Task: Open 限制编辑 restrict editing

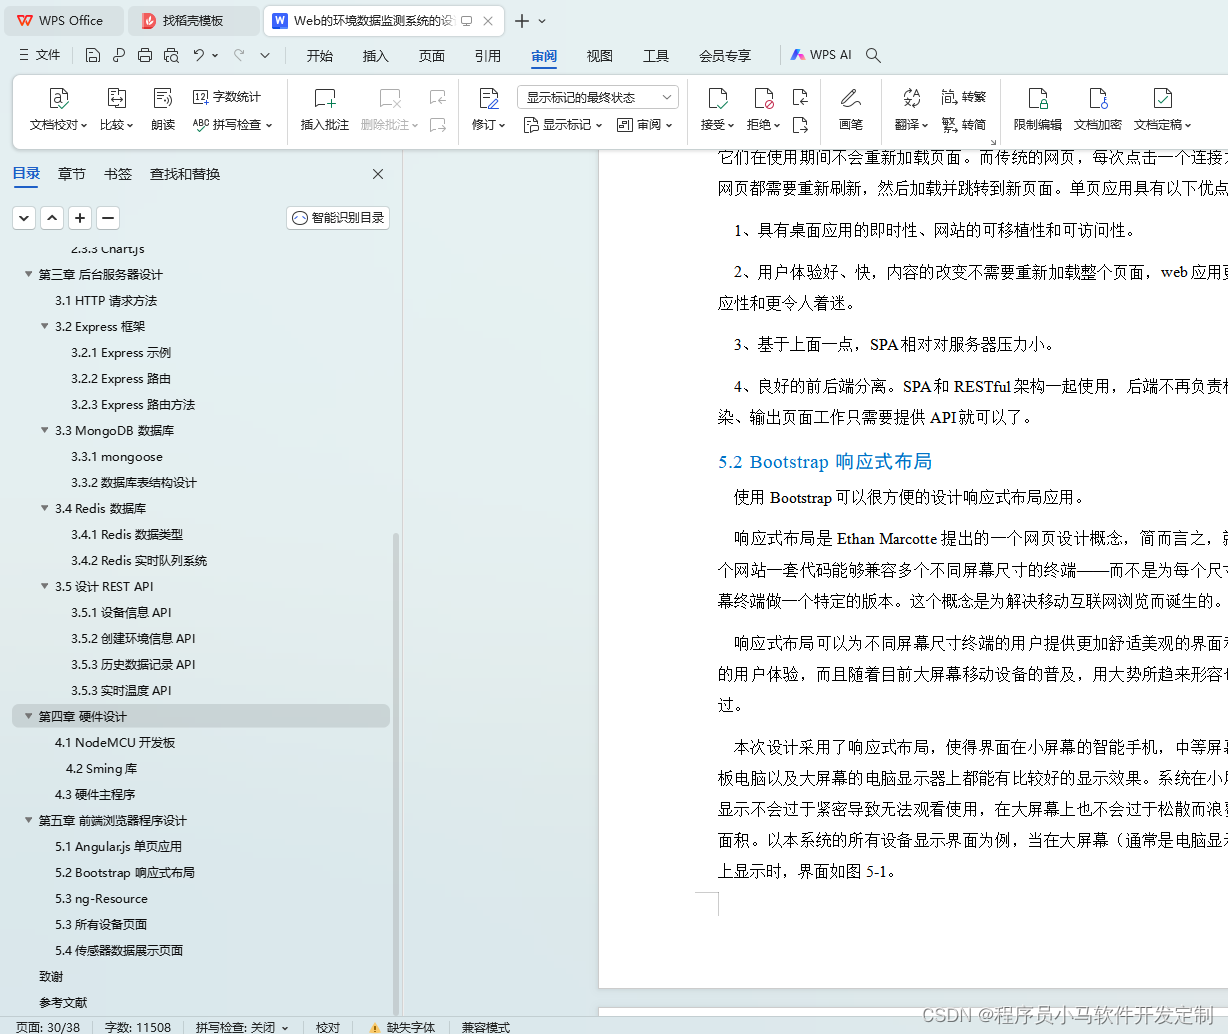Action: [x=1037, y=107]
